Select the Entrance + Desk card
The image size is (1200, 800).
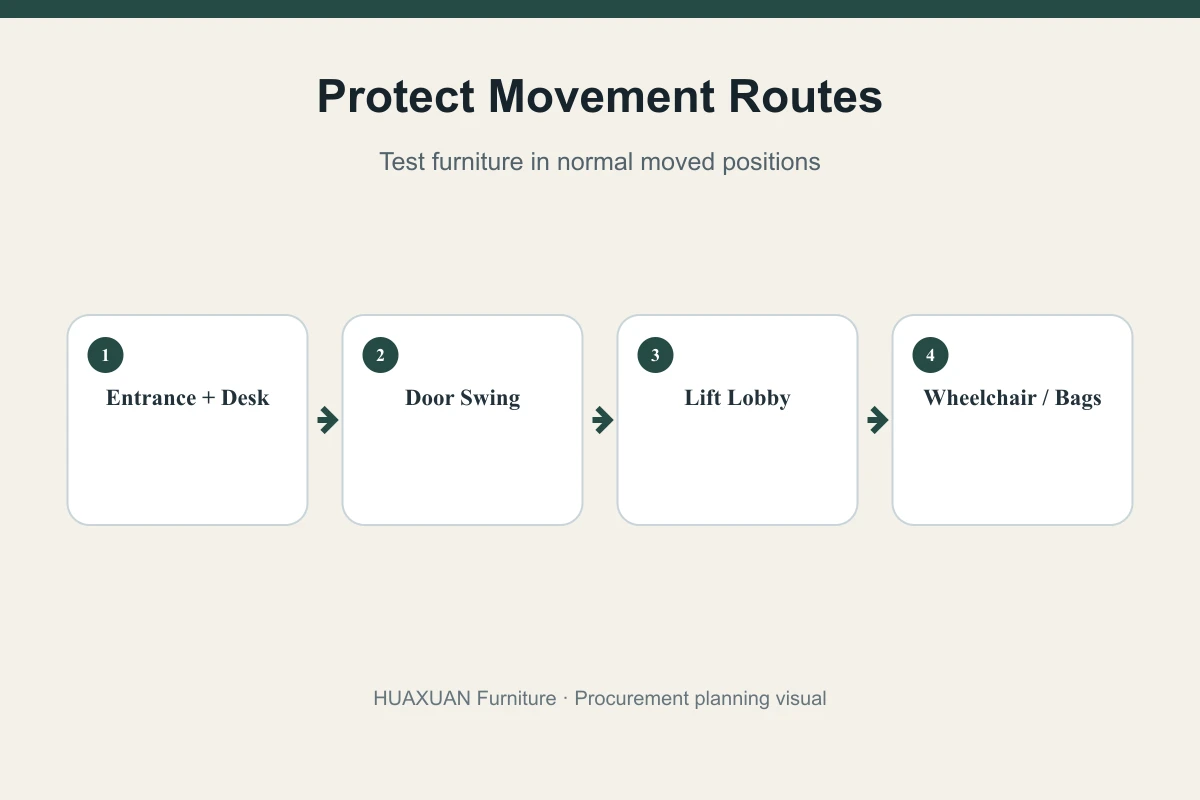(187, 420)
